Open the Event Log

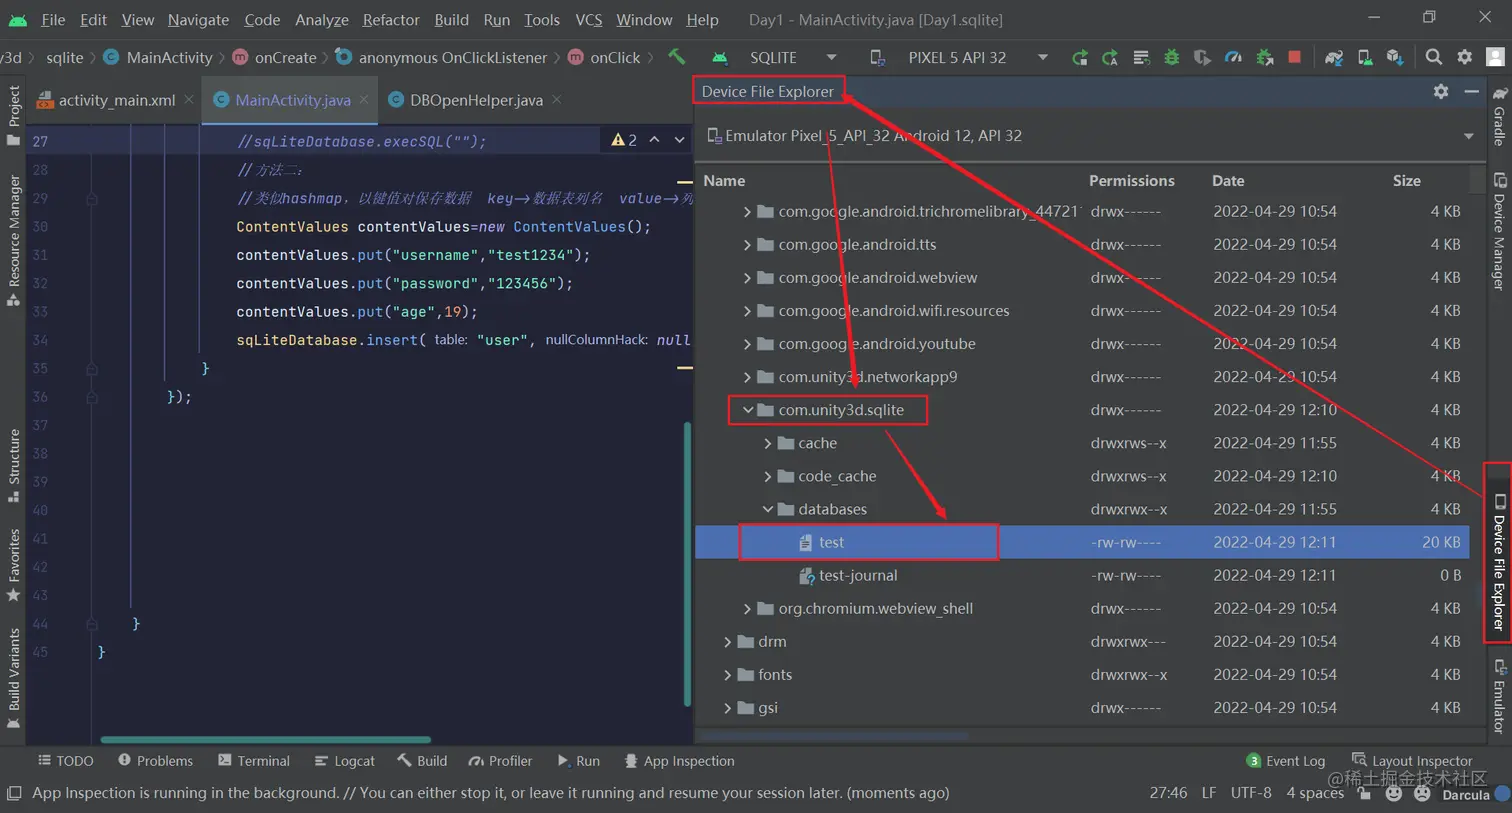[x=1285, y=761]
